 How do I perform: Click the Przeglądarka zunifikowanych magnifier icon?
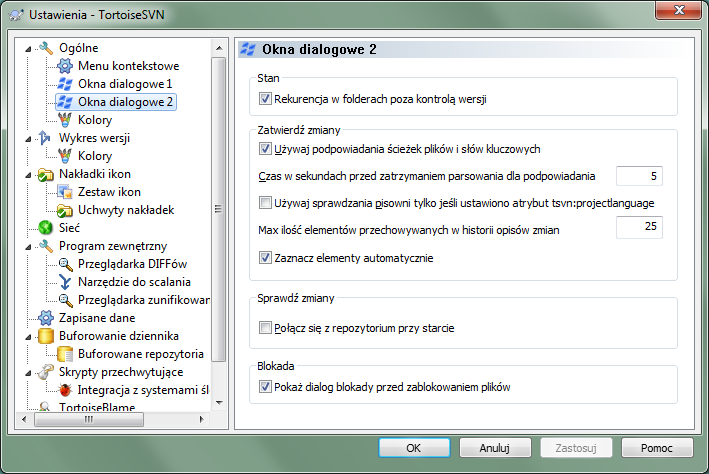65,300
